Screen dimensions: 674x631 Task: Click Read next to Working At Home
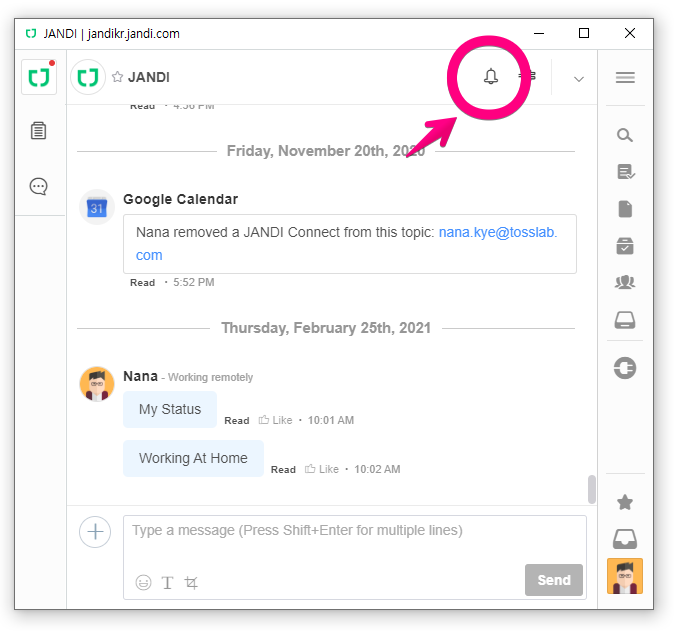pyautogui.click(x=283, y=469)
